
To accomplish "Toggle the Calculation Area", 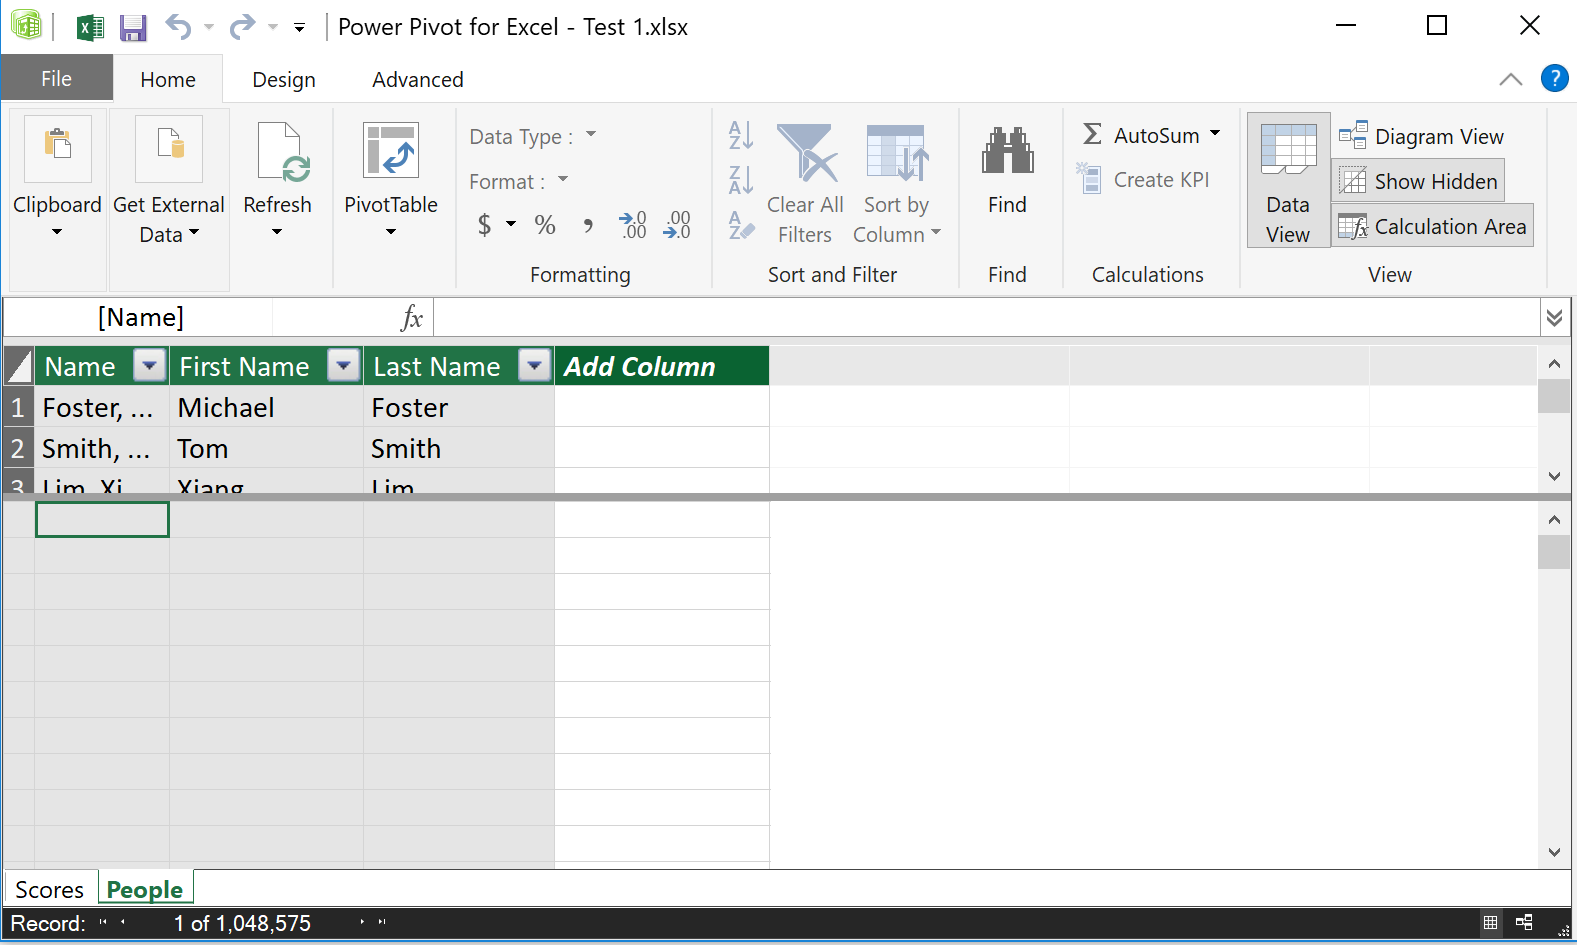I will 1432,226.
